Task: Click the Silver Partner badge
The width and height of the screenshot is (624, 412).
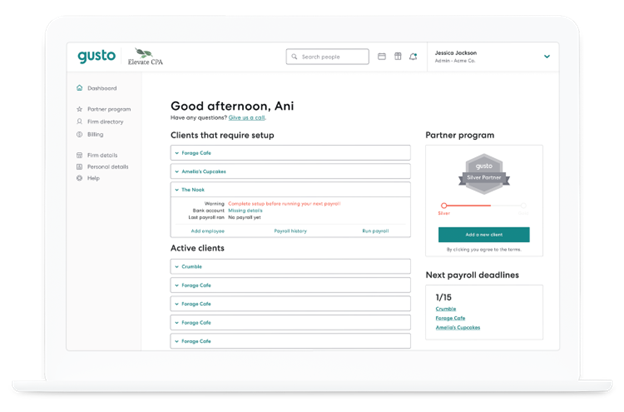Action: pos(484,174)
